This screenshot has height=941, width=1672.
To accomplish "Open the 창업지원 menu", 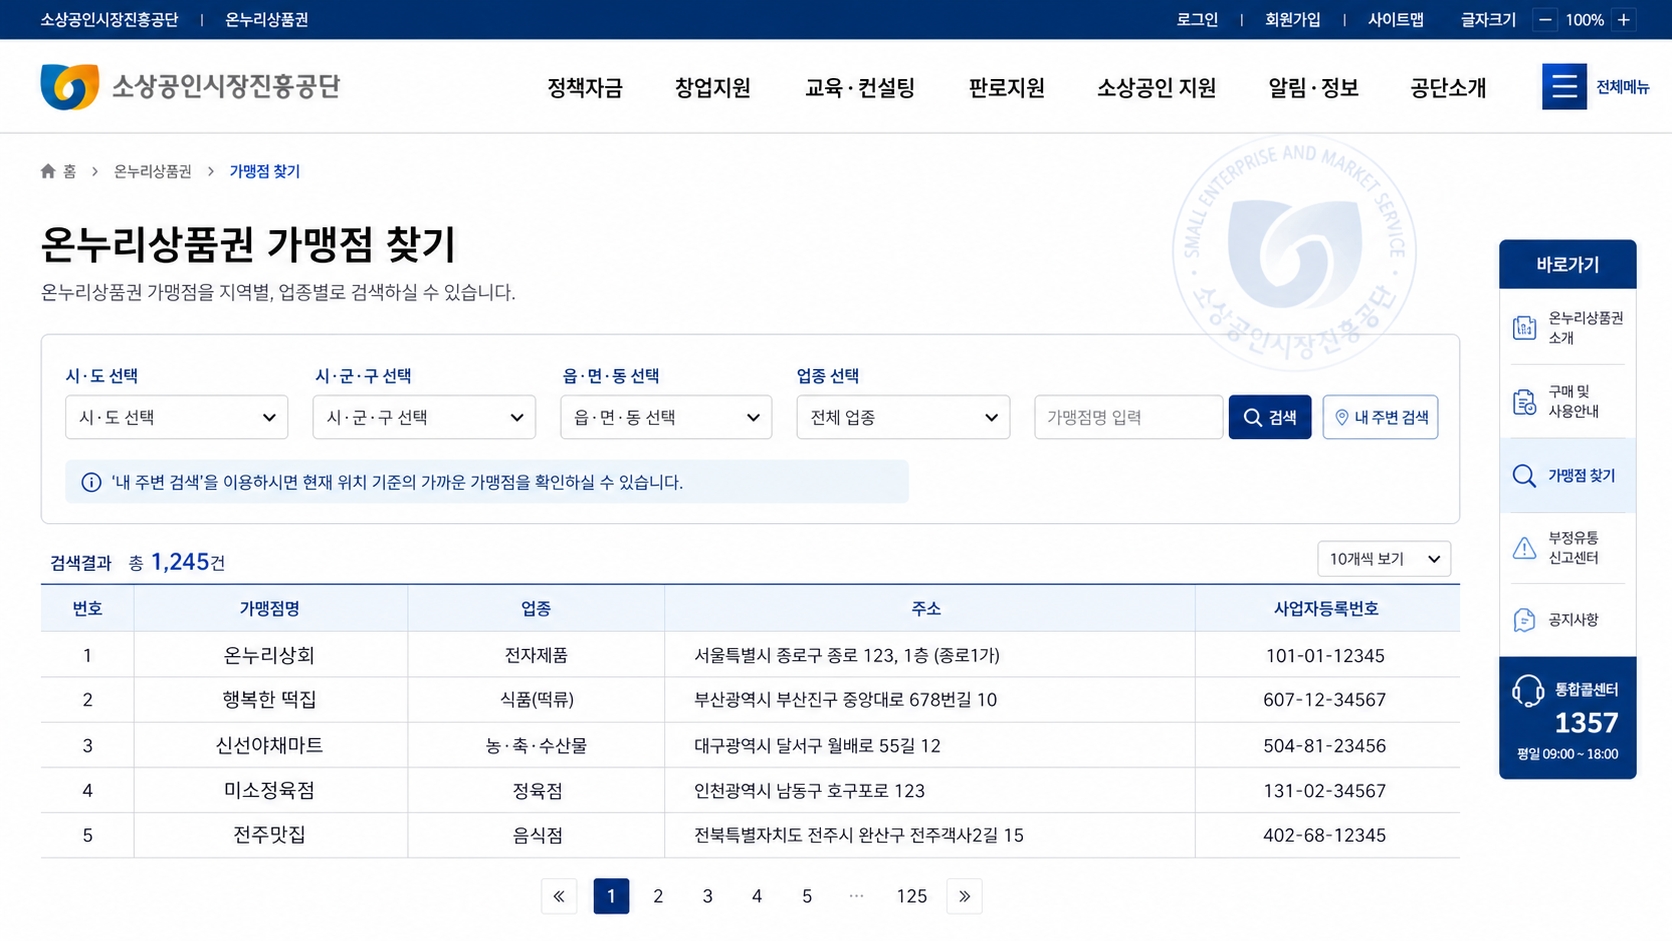I will click(712, 88).
